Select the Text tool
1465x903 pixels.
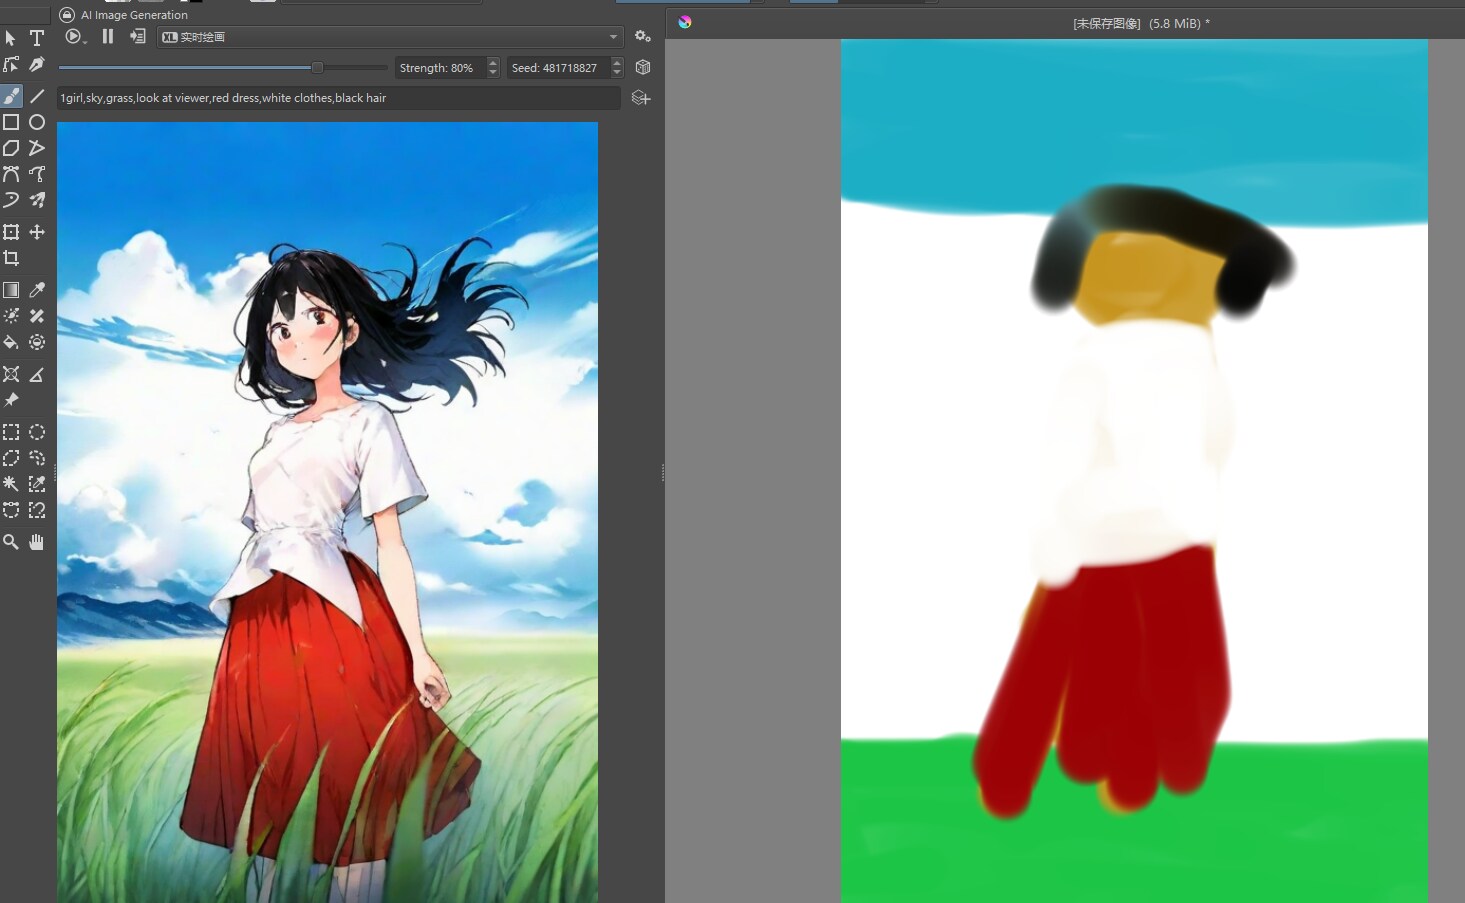click(x=37, y=38)
